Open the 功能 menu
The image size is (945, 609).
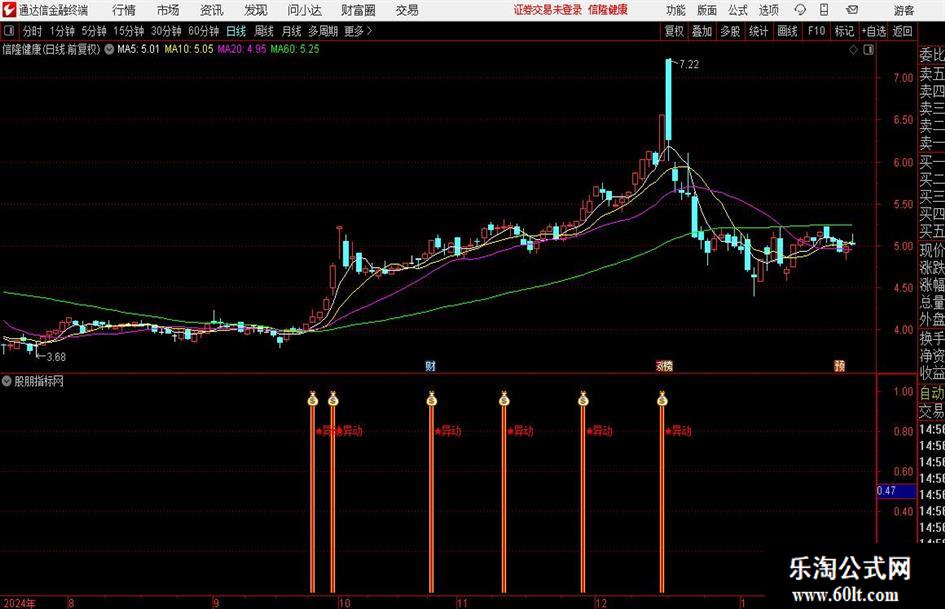[676, 10]
